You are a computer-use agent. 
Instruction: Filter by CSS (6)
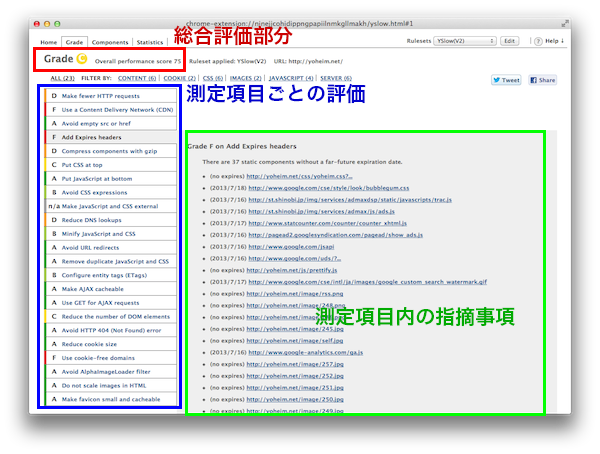pos(213,78)
